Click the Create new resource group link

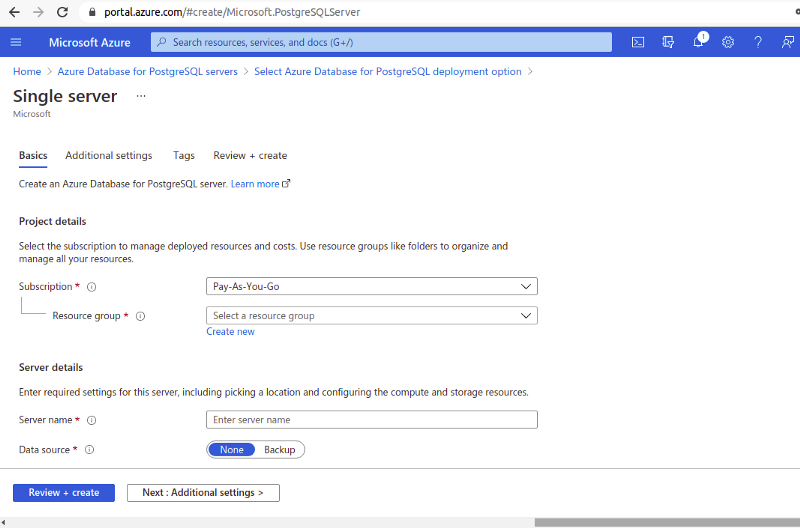pyautogui.click(x=230, y=332)
